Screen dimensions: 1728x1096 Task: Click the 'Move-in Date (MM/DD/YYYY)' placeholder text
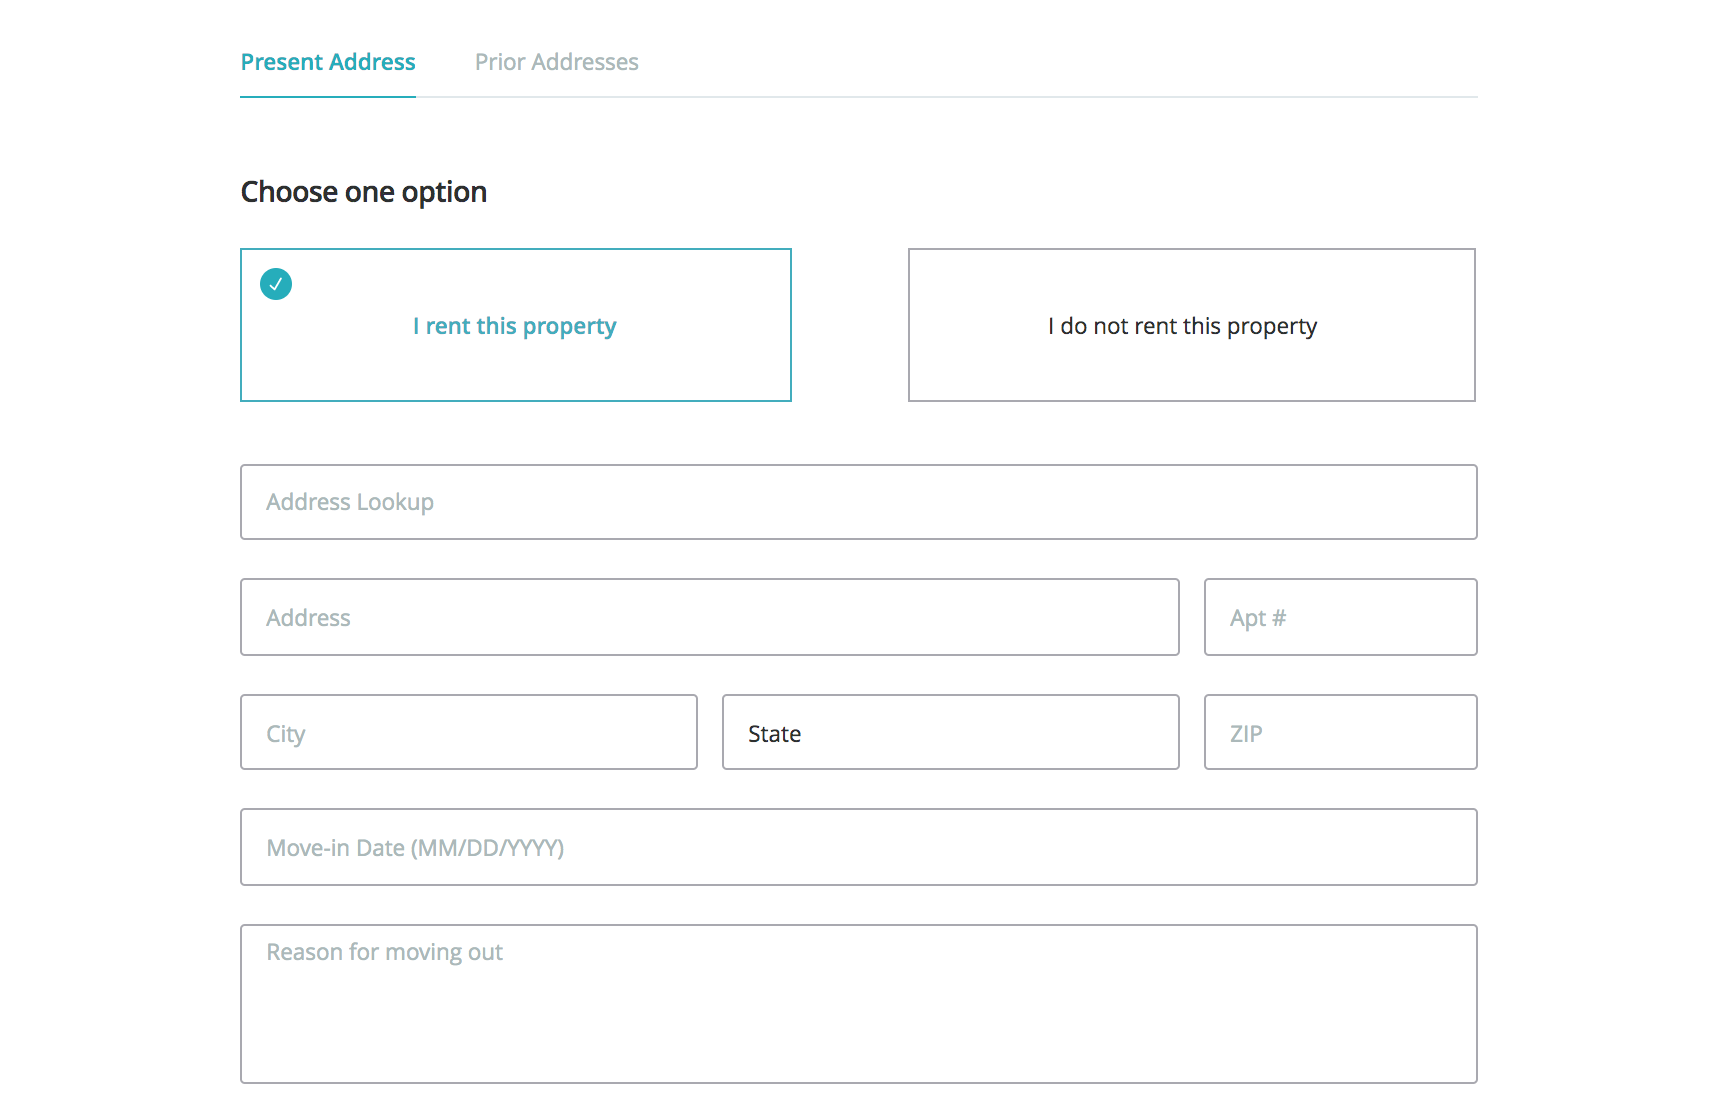(x=415, y=848)
